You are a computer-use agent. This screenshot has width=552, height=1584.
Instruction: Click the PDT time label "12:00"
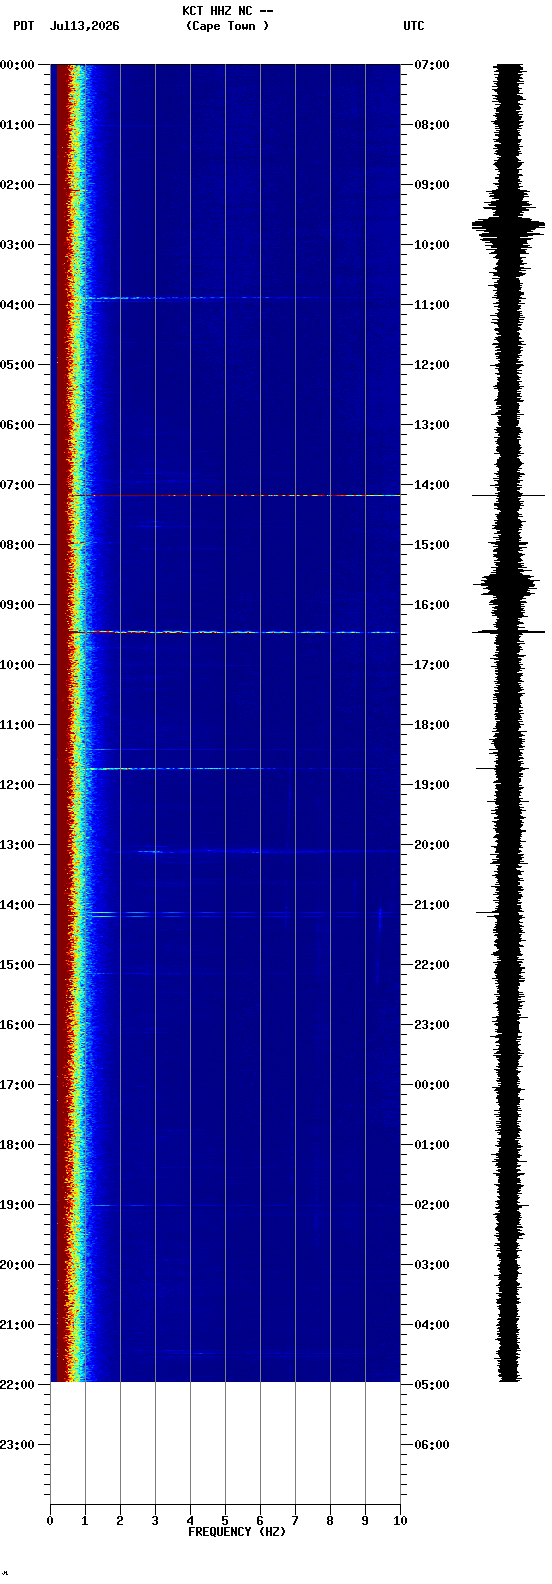(x=18, y=785)
